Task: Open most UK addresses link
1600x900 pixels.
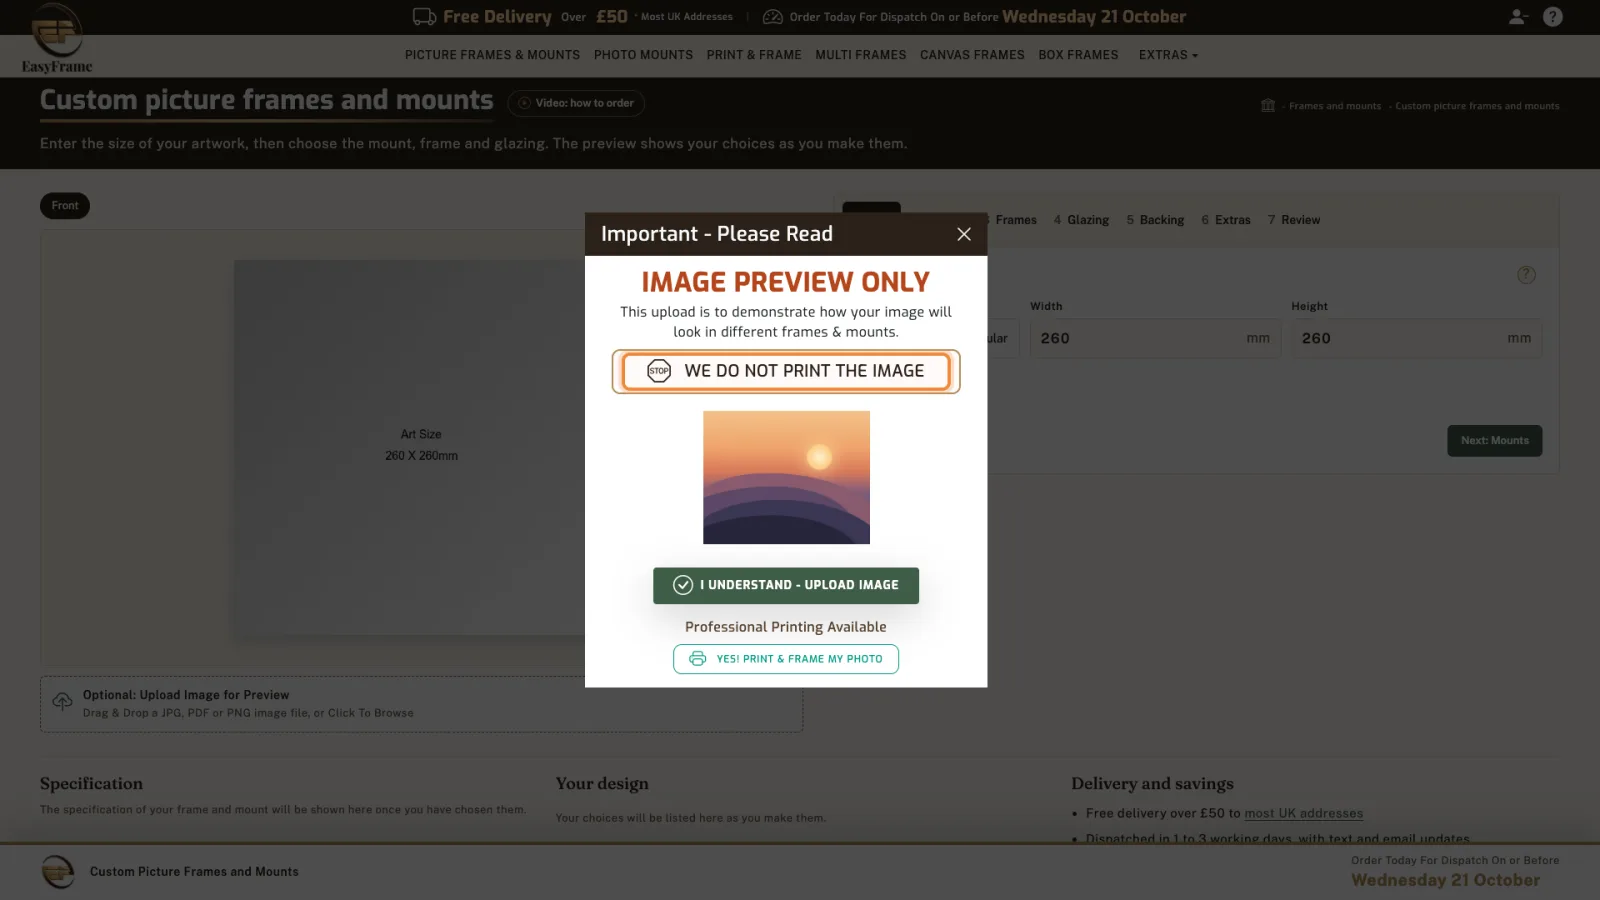Action: point(1303,814)
